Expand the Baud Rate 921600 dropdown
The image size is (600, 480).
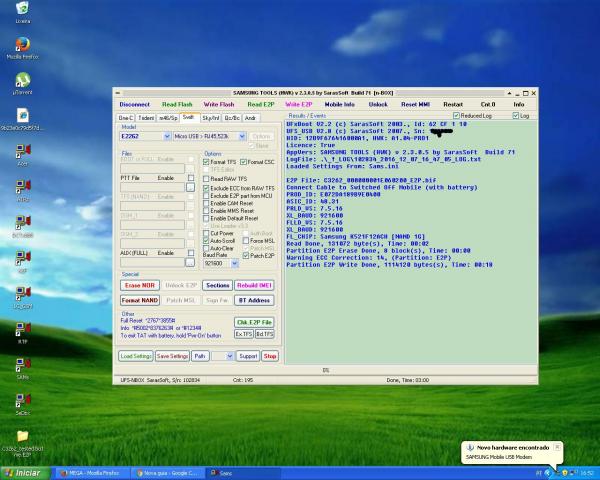coord(235,263)
